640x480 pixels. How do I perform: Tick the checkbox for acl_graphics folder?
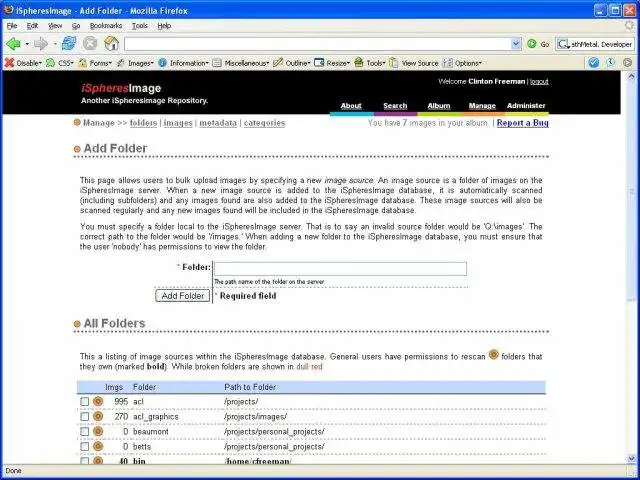84,417
